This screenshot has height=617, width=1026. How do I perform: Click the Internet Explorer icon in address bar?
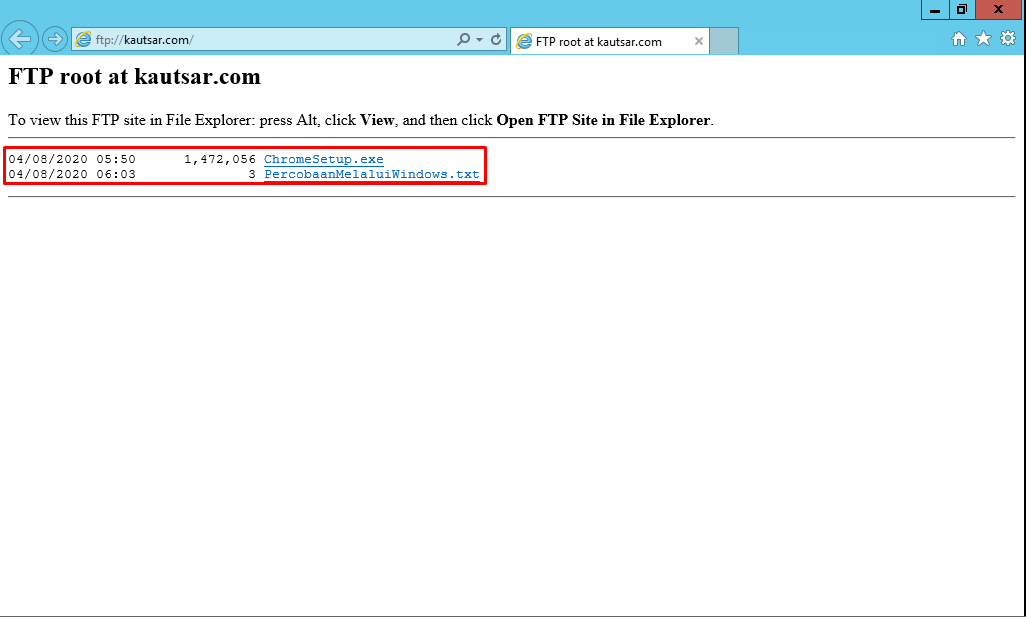pos(84,38)
